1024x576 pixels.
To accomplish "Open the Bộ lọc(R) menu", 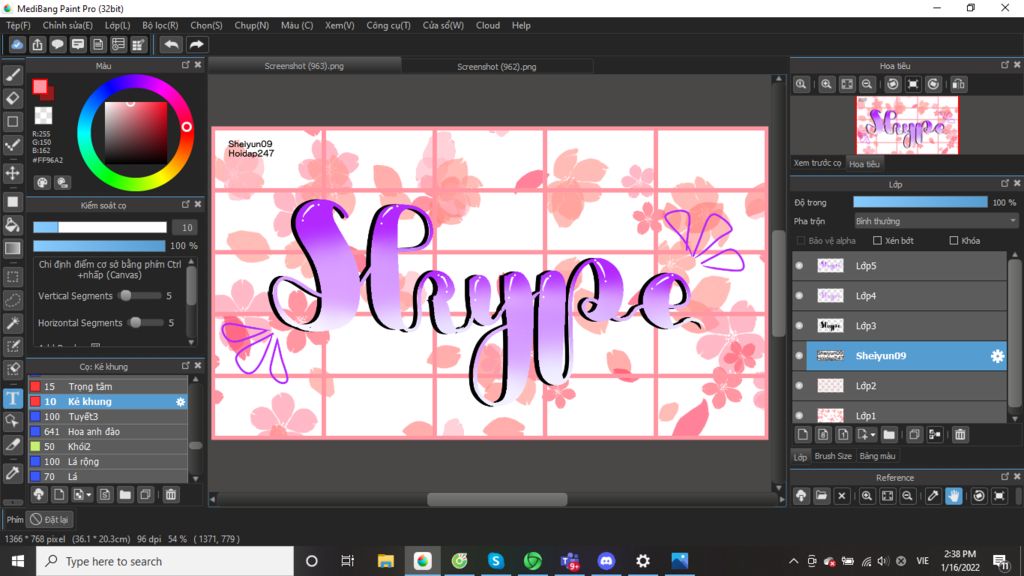I will click(x=160, y=25).
